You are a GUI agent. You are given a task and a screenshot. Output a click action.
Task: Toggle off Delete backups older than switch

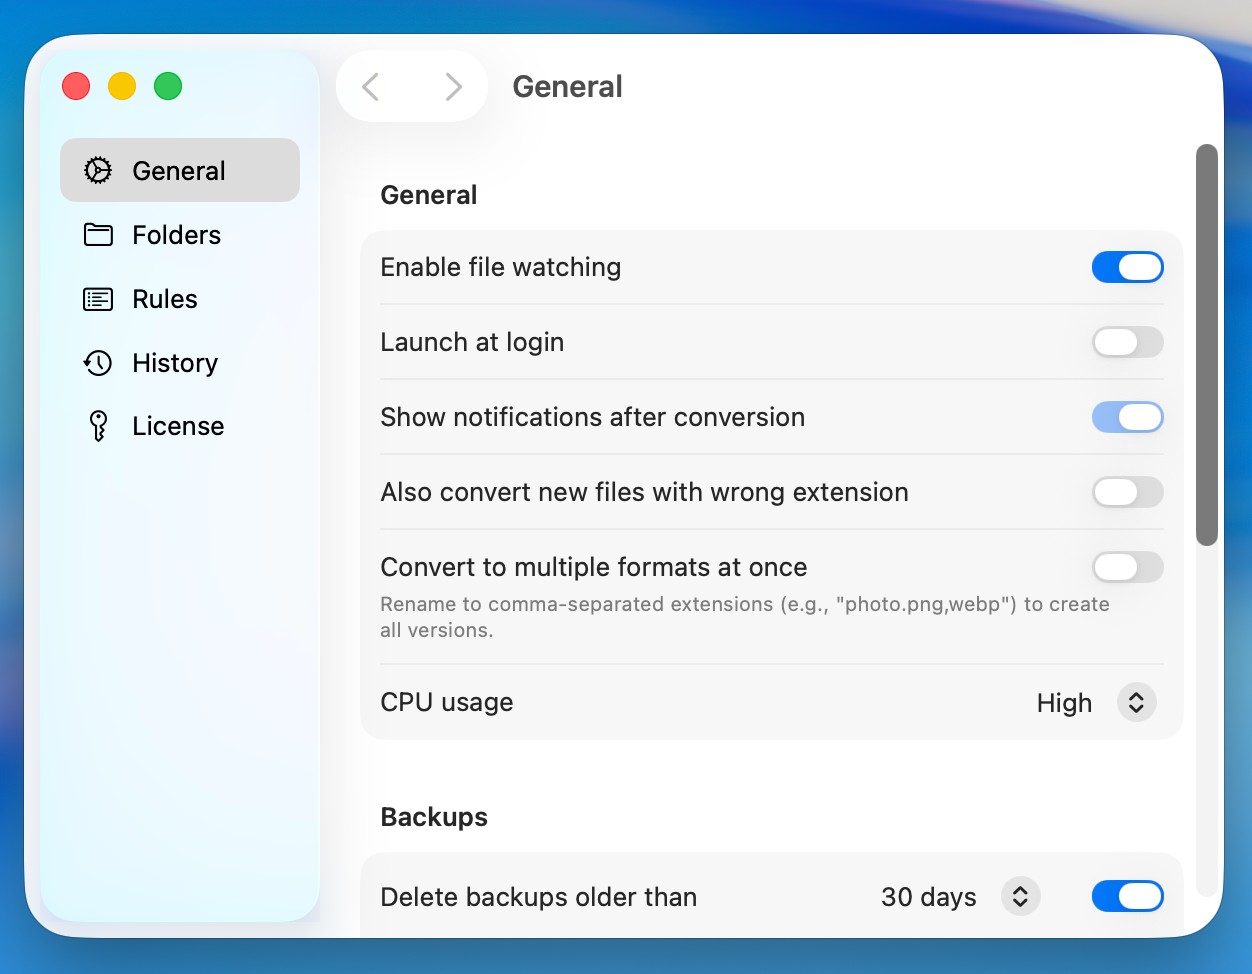[1127, 896]
